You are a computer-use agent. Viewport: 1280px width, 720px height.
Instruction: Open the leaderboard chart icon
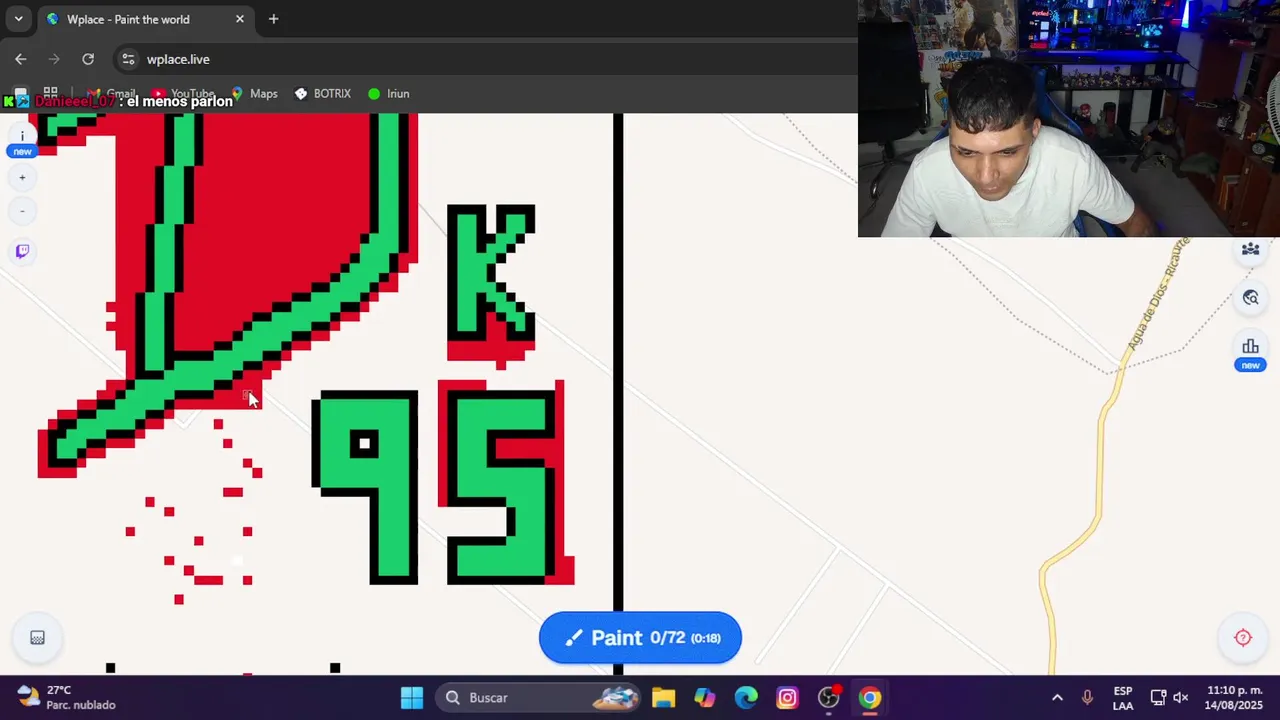pos(1250,346)
